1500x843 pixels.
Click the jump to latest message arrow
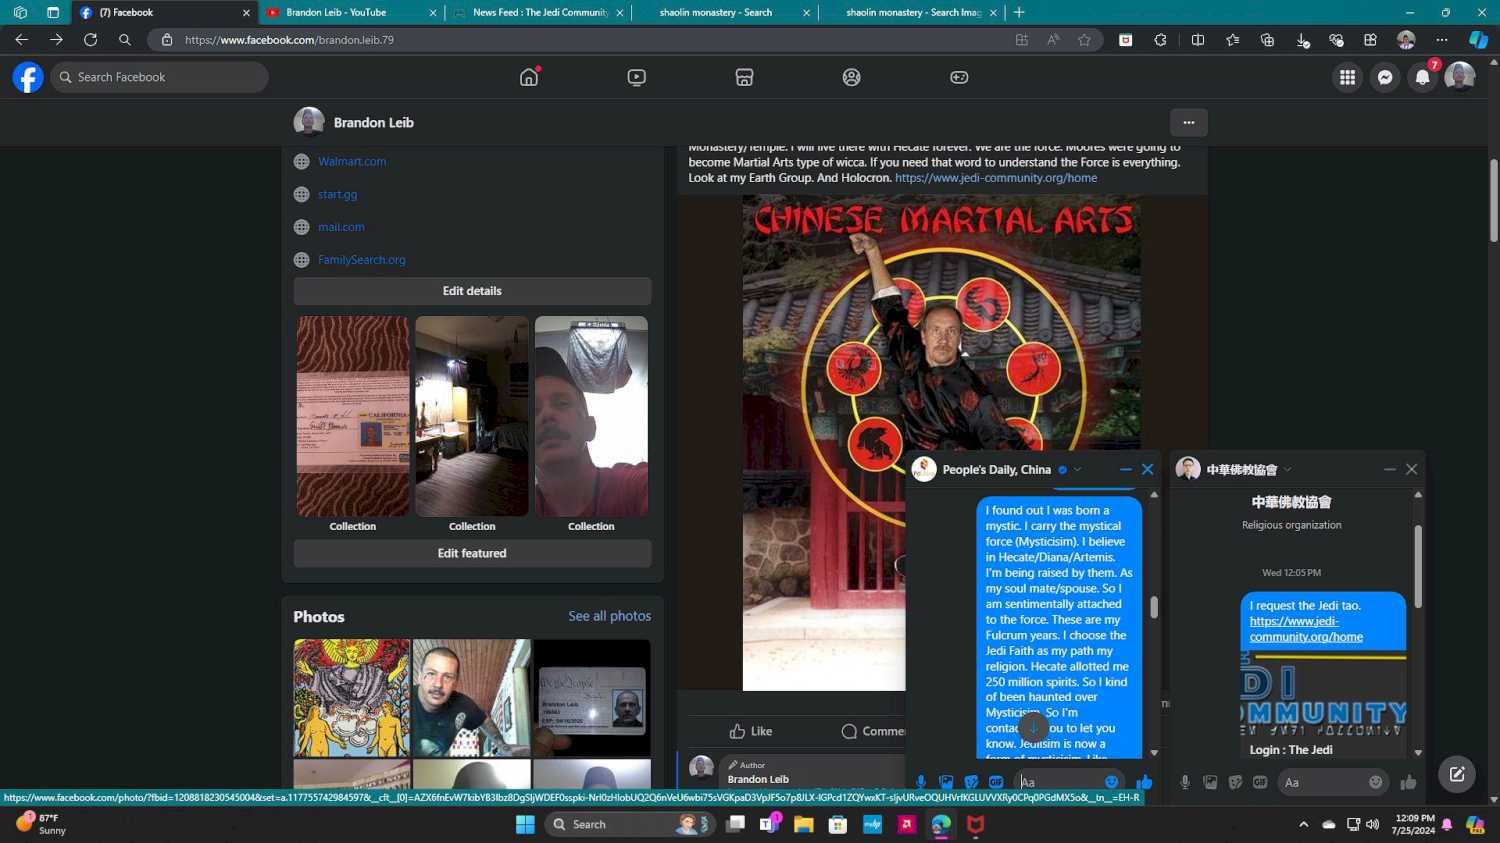coord(1033,728)
